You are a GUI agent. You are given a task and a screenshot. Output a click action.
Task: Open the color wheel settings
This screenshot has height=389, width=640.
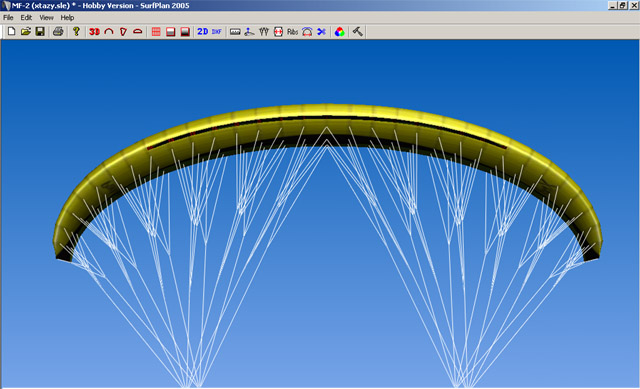[x=339, y=31]
